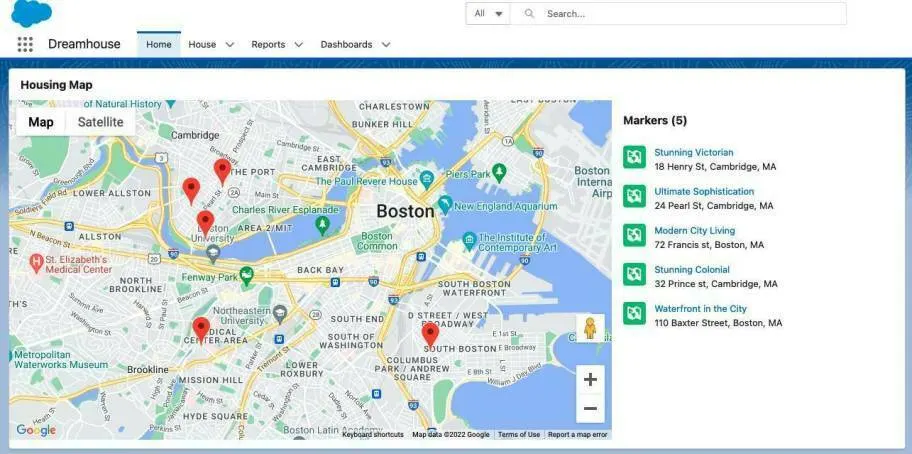The width and height of the screenshot is (912, 454).
Task: Click the address 110 Baxter Street, Boston, MA
Action: click(718, 323)
